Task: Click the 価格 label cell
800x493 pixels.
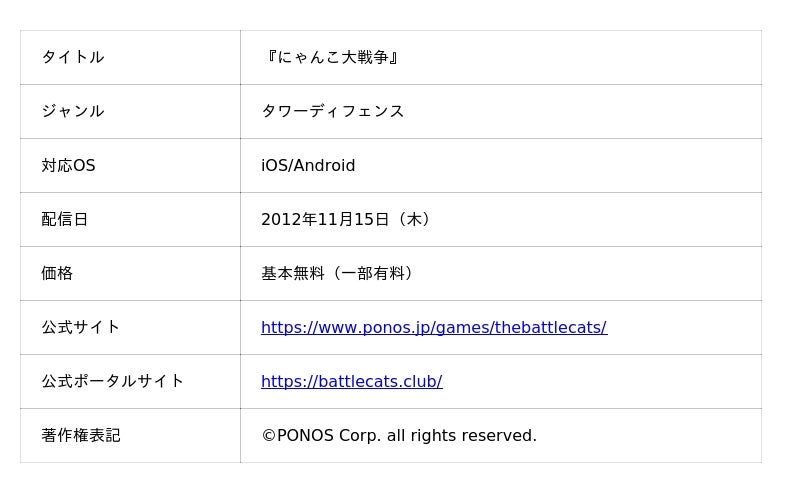Action: pos(131,274)
